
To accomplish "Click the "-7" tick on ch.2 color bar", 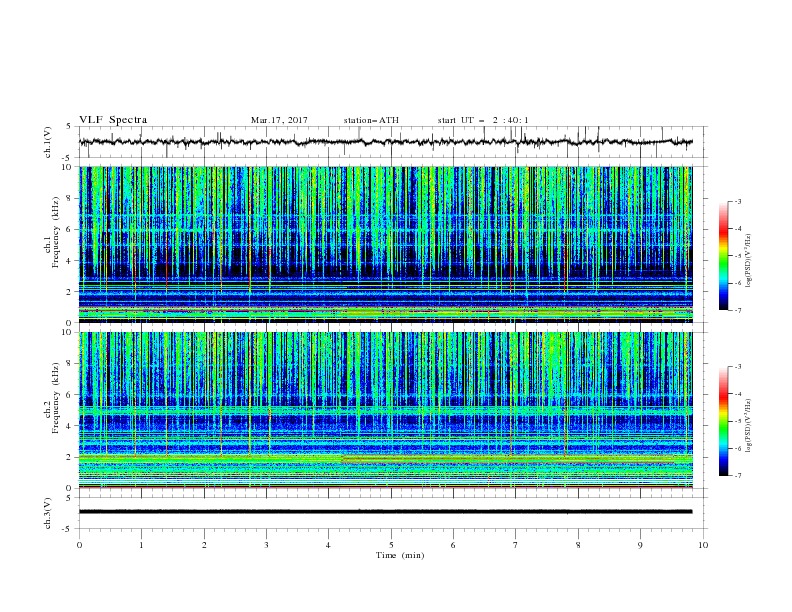I will point(738,476).
